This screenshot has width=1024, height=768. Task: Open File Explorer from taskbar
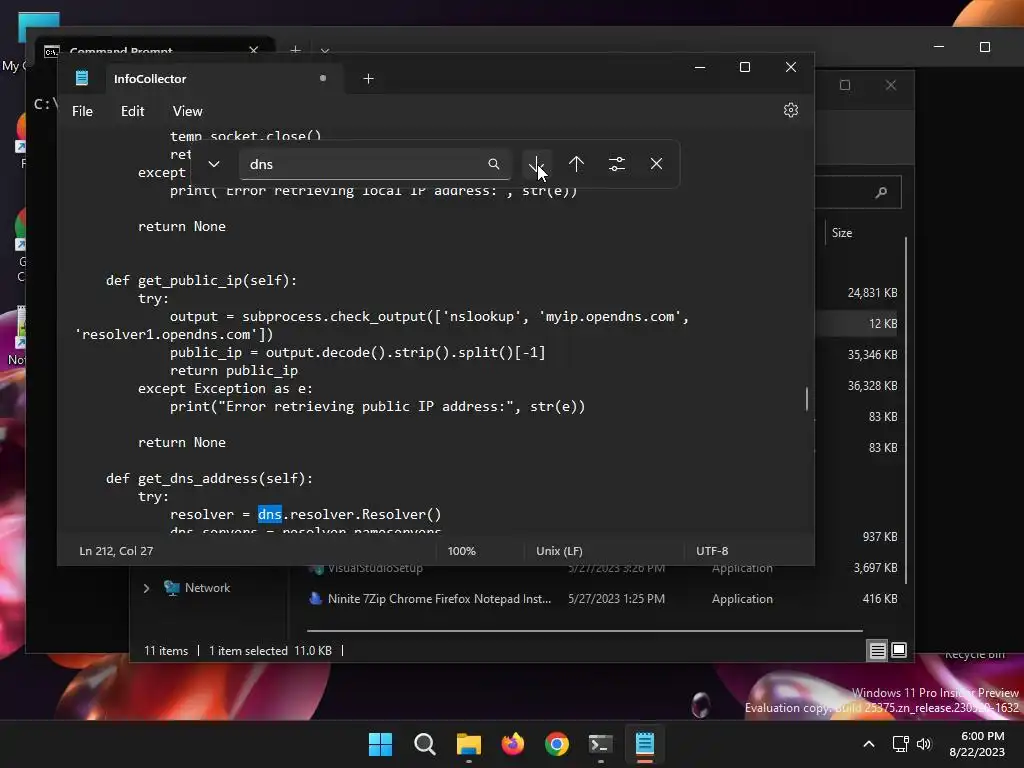click(468, 744)
